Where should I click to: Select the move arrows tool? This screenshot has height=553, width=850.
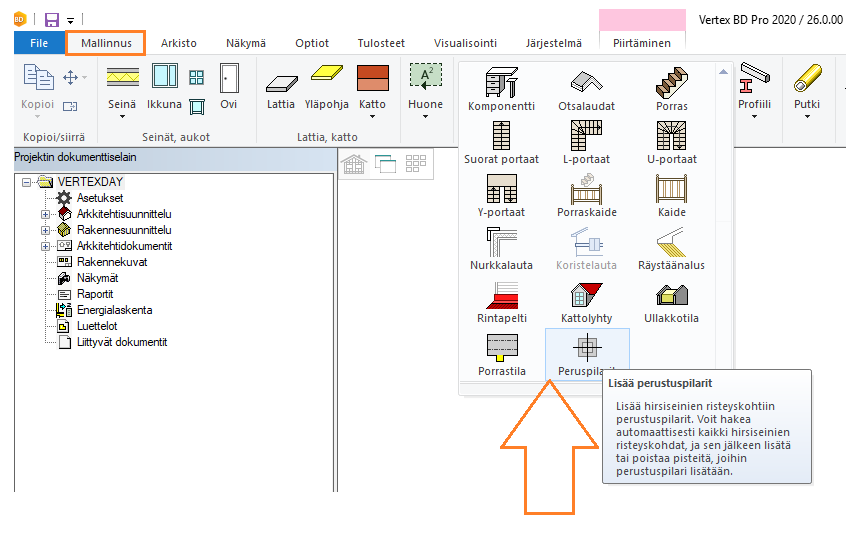click(70, 78)
